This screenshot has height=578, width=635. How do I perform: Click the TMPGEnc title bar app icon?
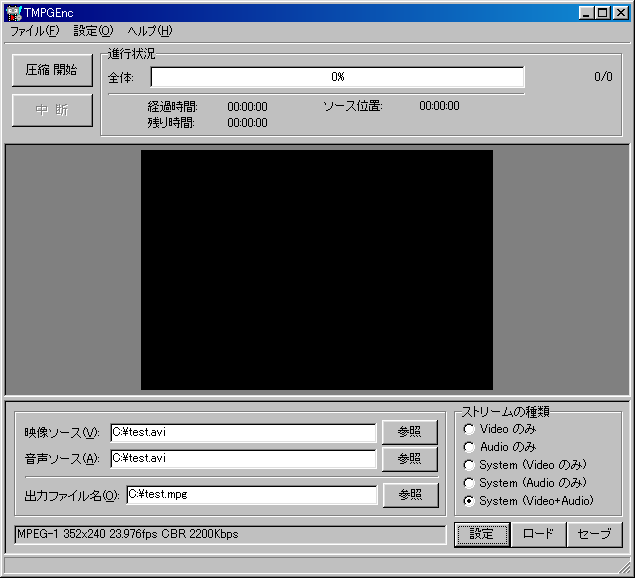coord(14,13)
